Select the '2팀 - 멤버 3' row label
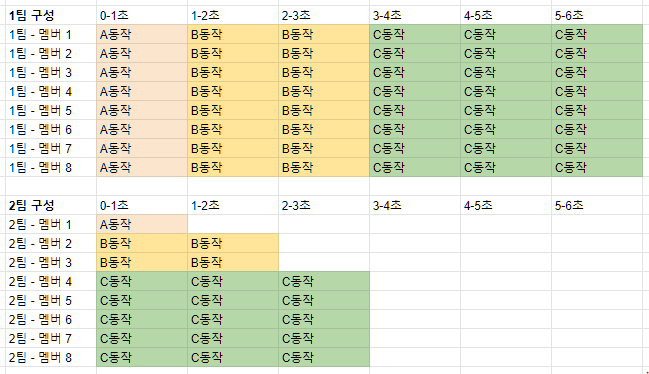 point(51,262)
